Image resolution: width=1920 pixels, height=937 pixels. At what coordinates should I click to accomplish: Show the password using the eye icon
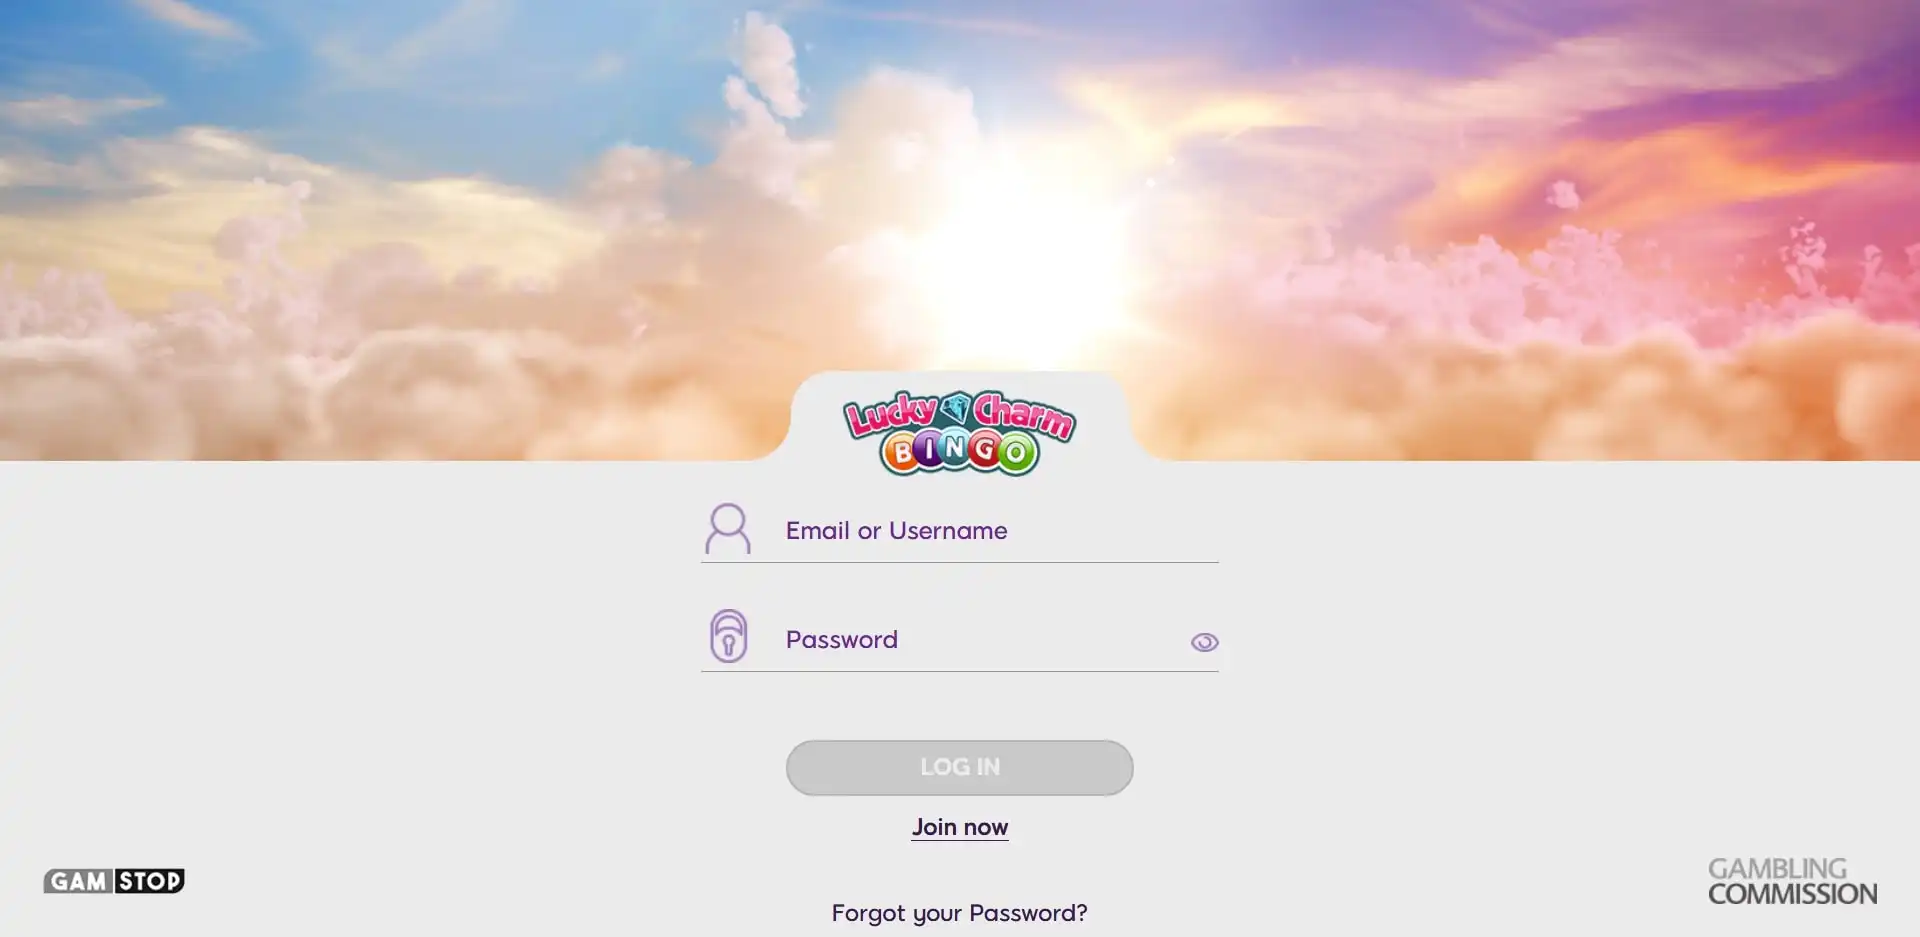click(1204, 642)
